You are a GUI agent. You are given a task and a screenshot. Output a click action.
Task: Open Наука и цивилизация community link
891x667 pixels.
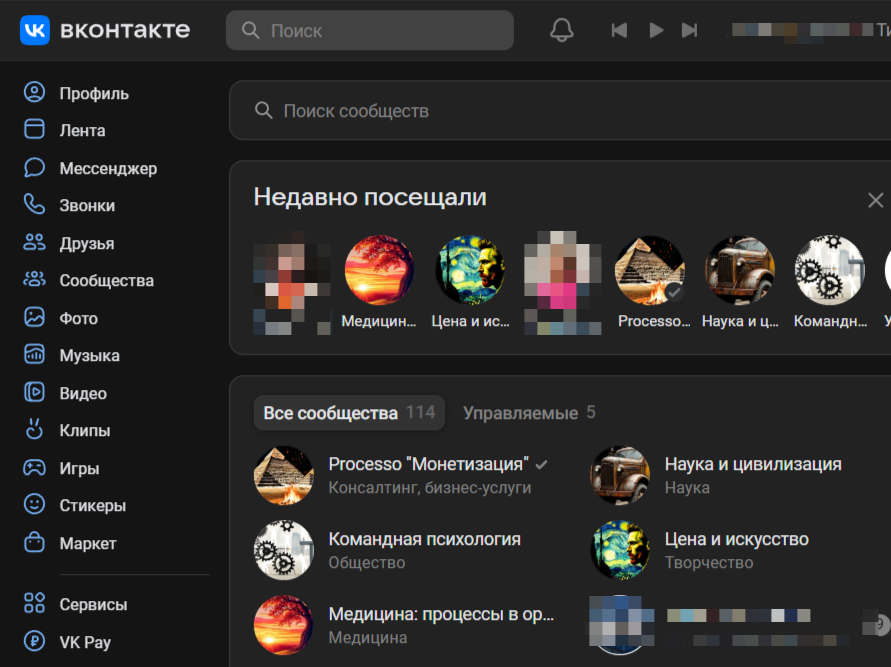pyautogui.click(x=753, y=464)
